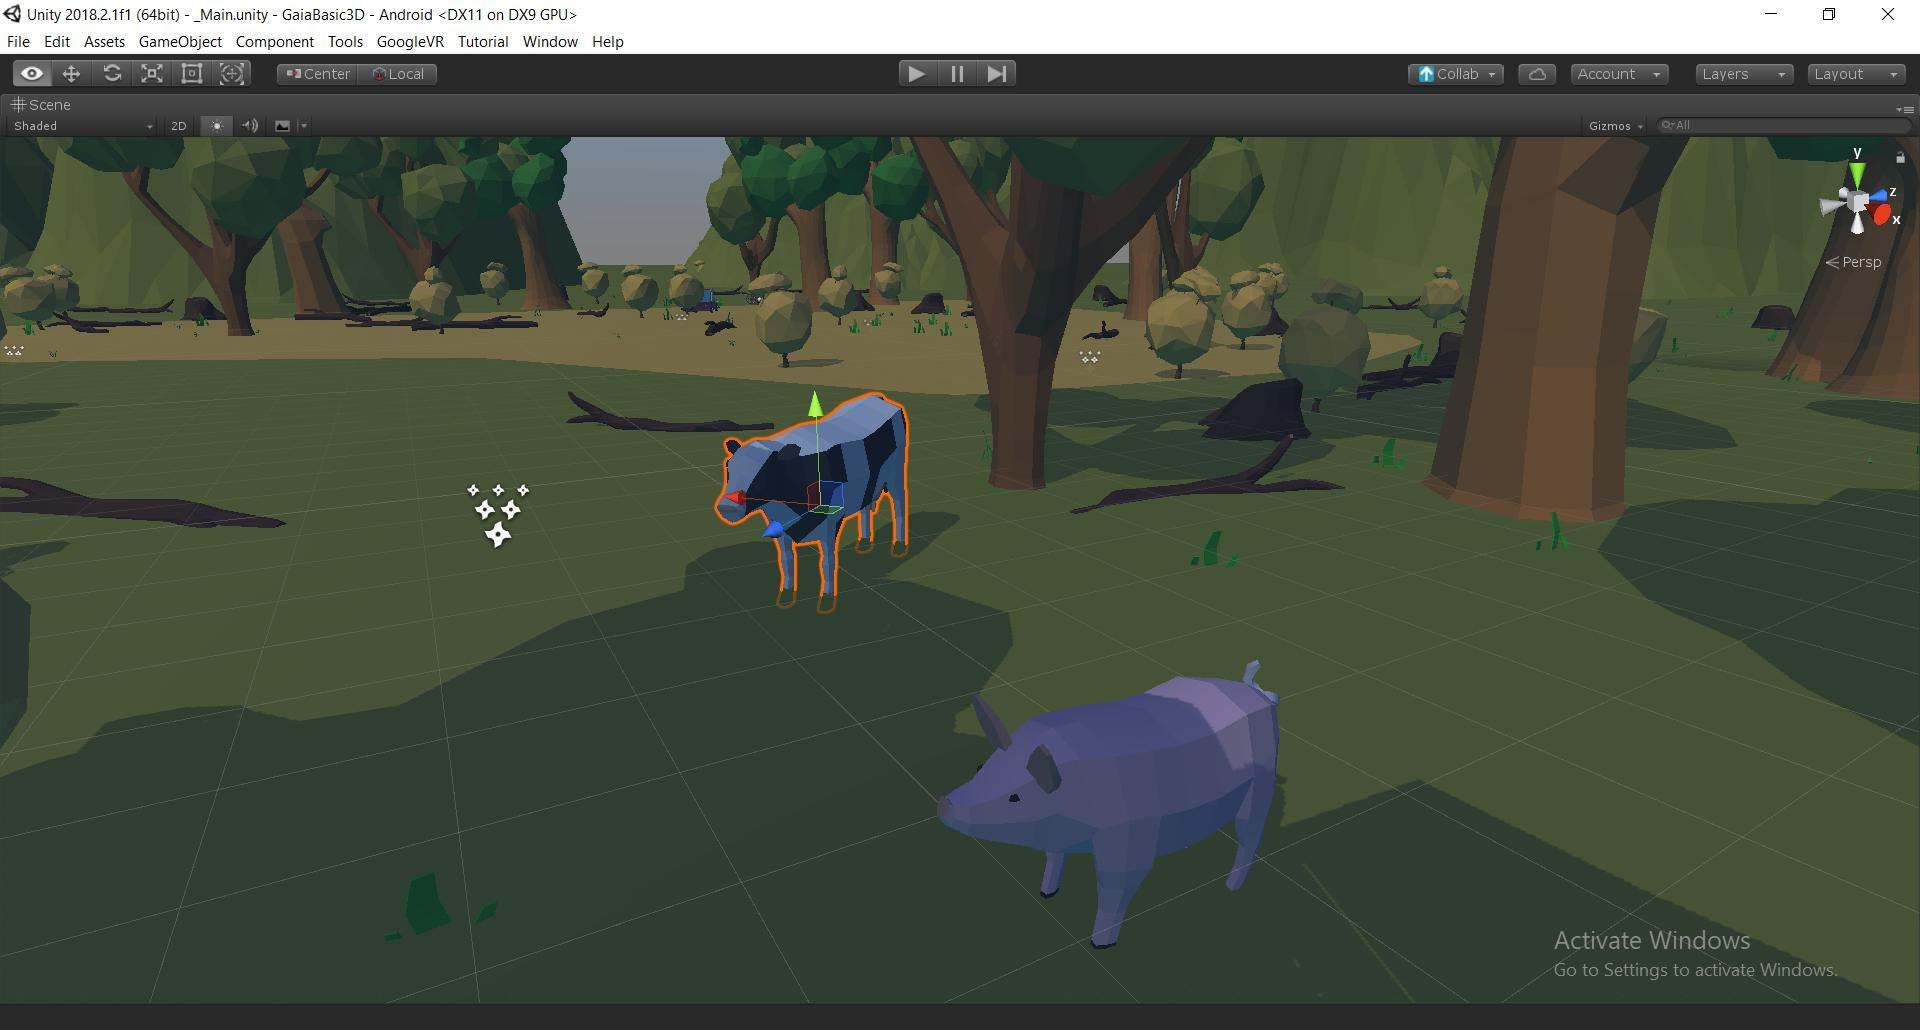This screenshot has width=1920, height=1030.
Task: Open the Shaded draw mode dropdown
Action: 82,126
